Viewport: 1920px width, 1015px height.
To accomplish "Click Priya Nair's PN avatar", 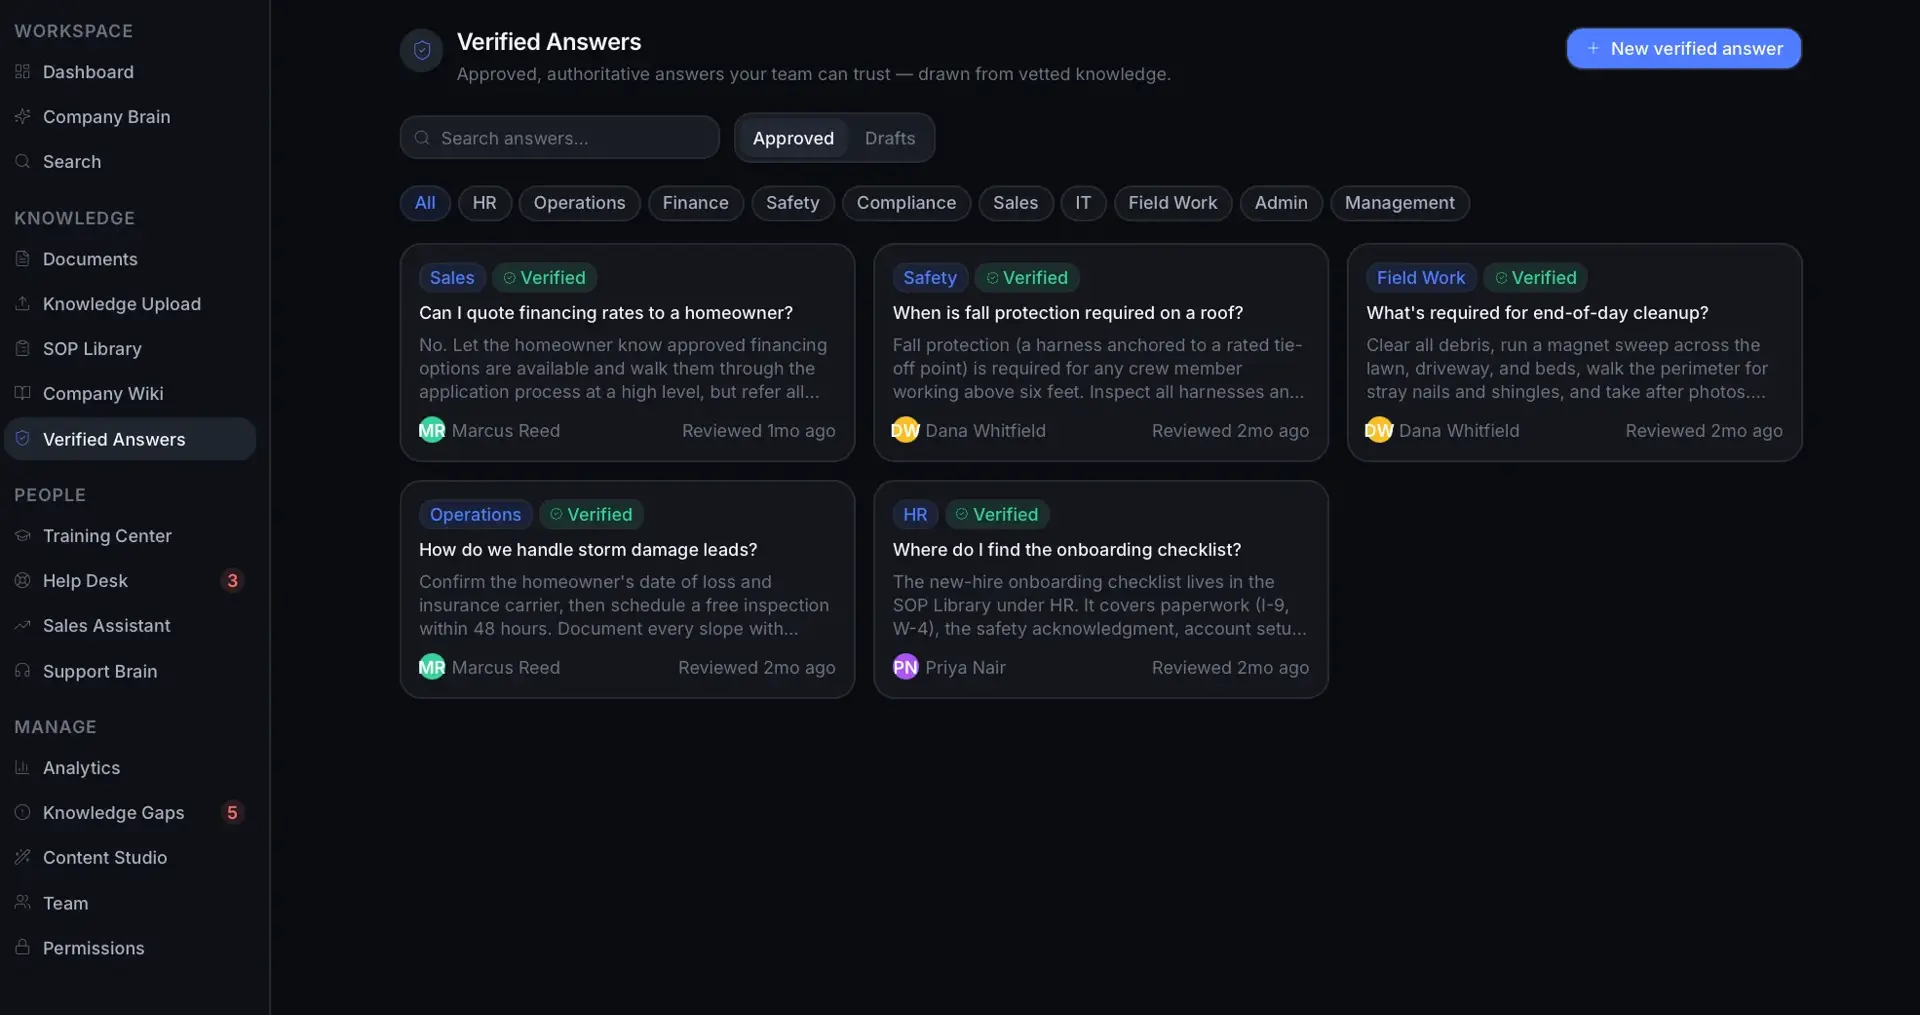I will [x=905, y=668].
